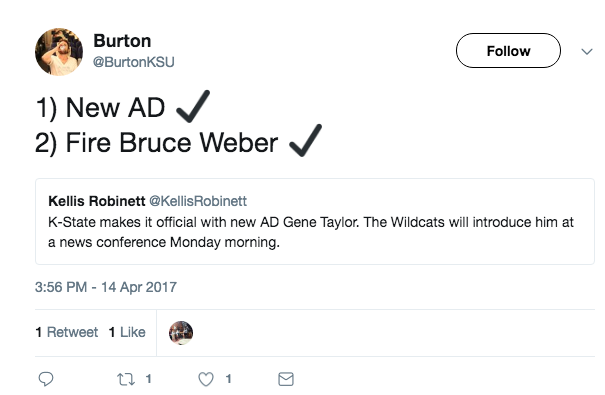Image resolution: width=605 pixels, height=395 pixels.
Task: Click the checkmark after New AD
Action: (193, 106)
